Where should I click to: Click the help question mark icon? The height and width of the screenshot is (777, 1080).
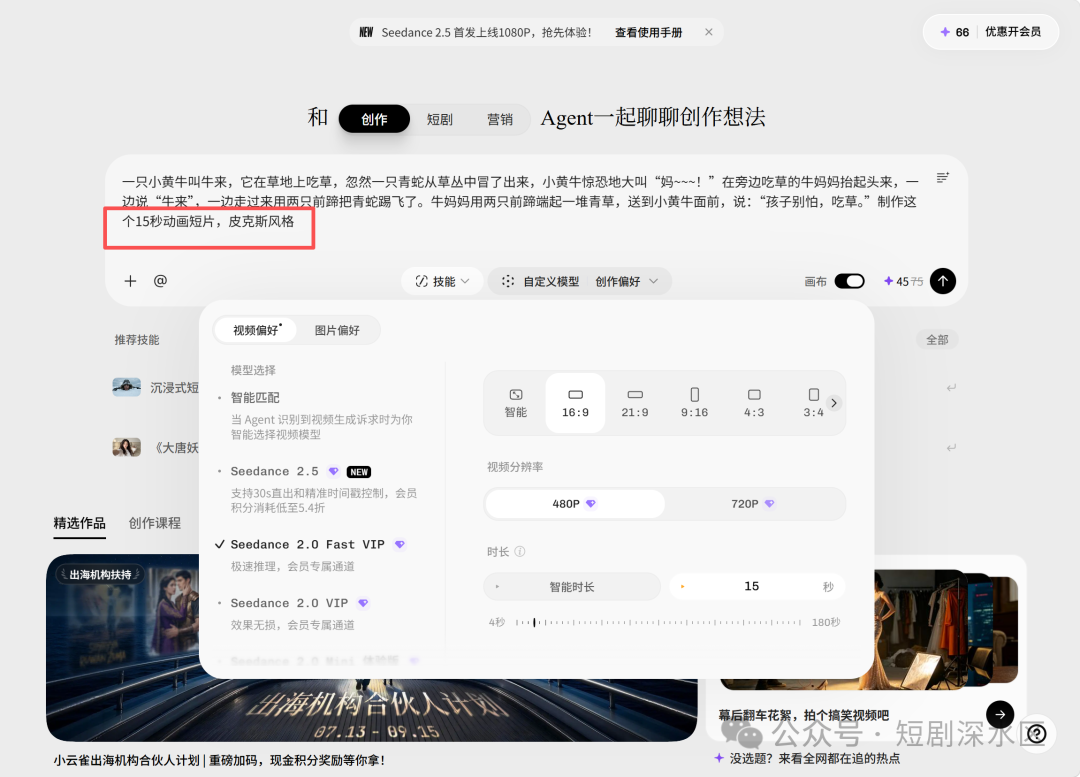[x=1037, y=734]
